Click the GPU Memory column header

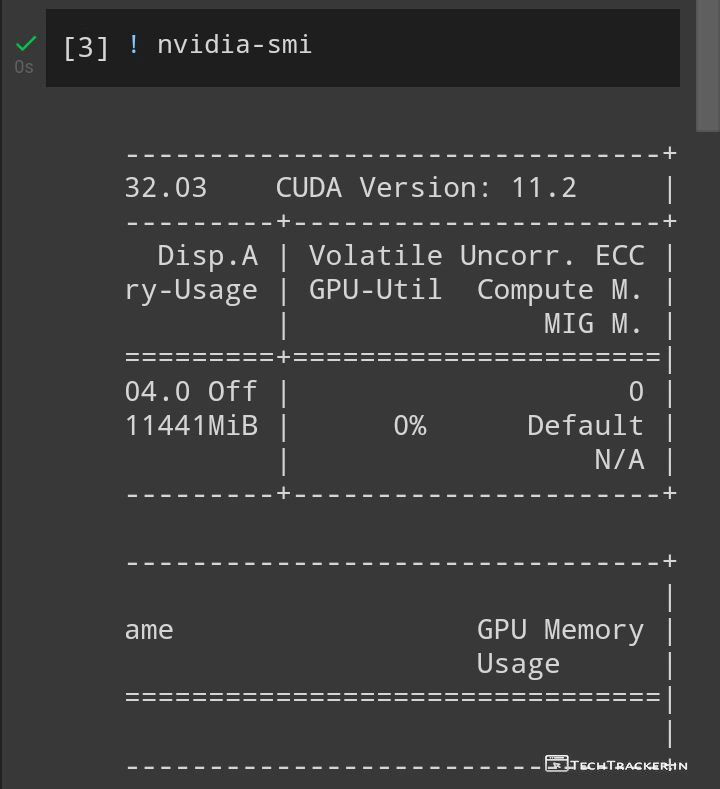click(560, 630)
